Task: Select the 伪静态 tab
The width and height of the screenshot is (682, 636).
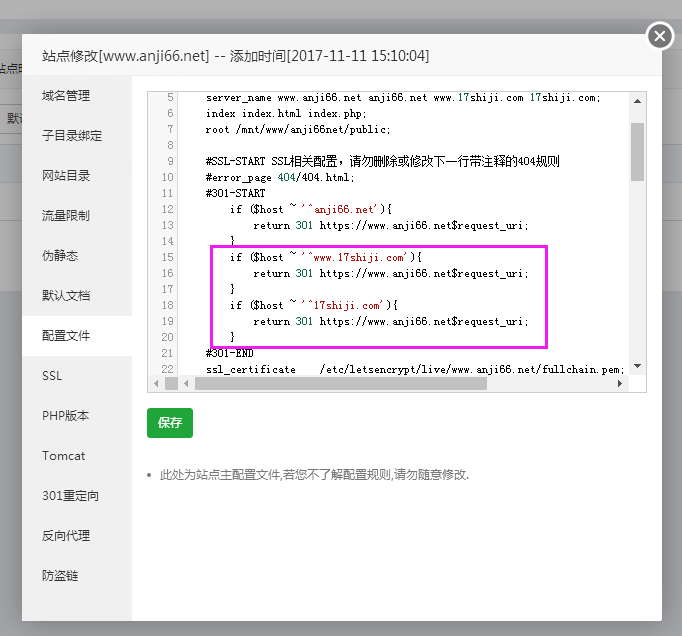Action: pos(77,256)
